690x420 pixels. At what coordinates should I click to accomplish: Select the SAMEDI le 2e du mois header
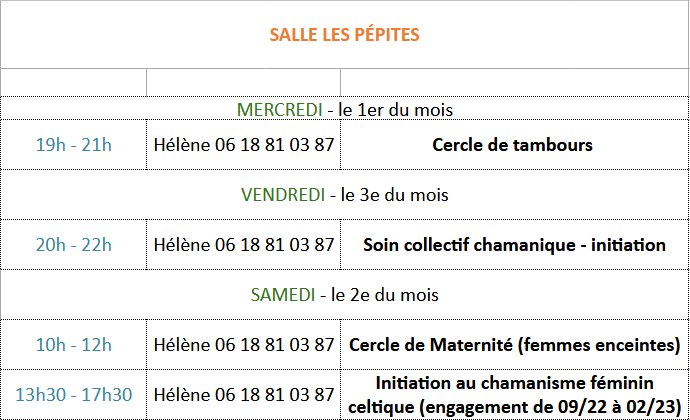click(345, 295)
